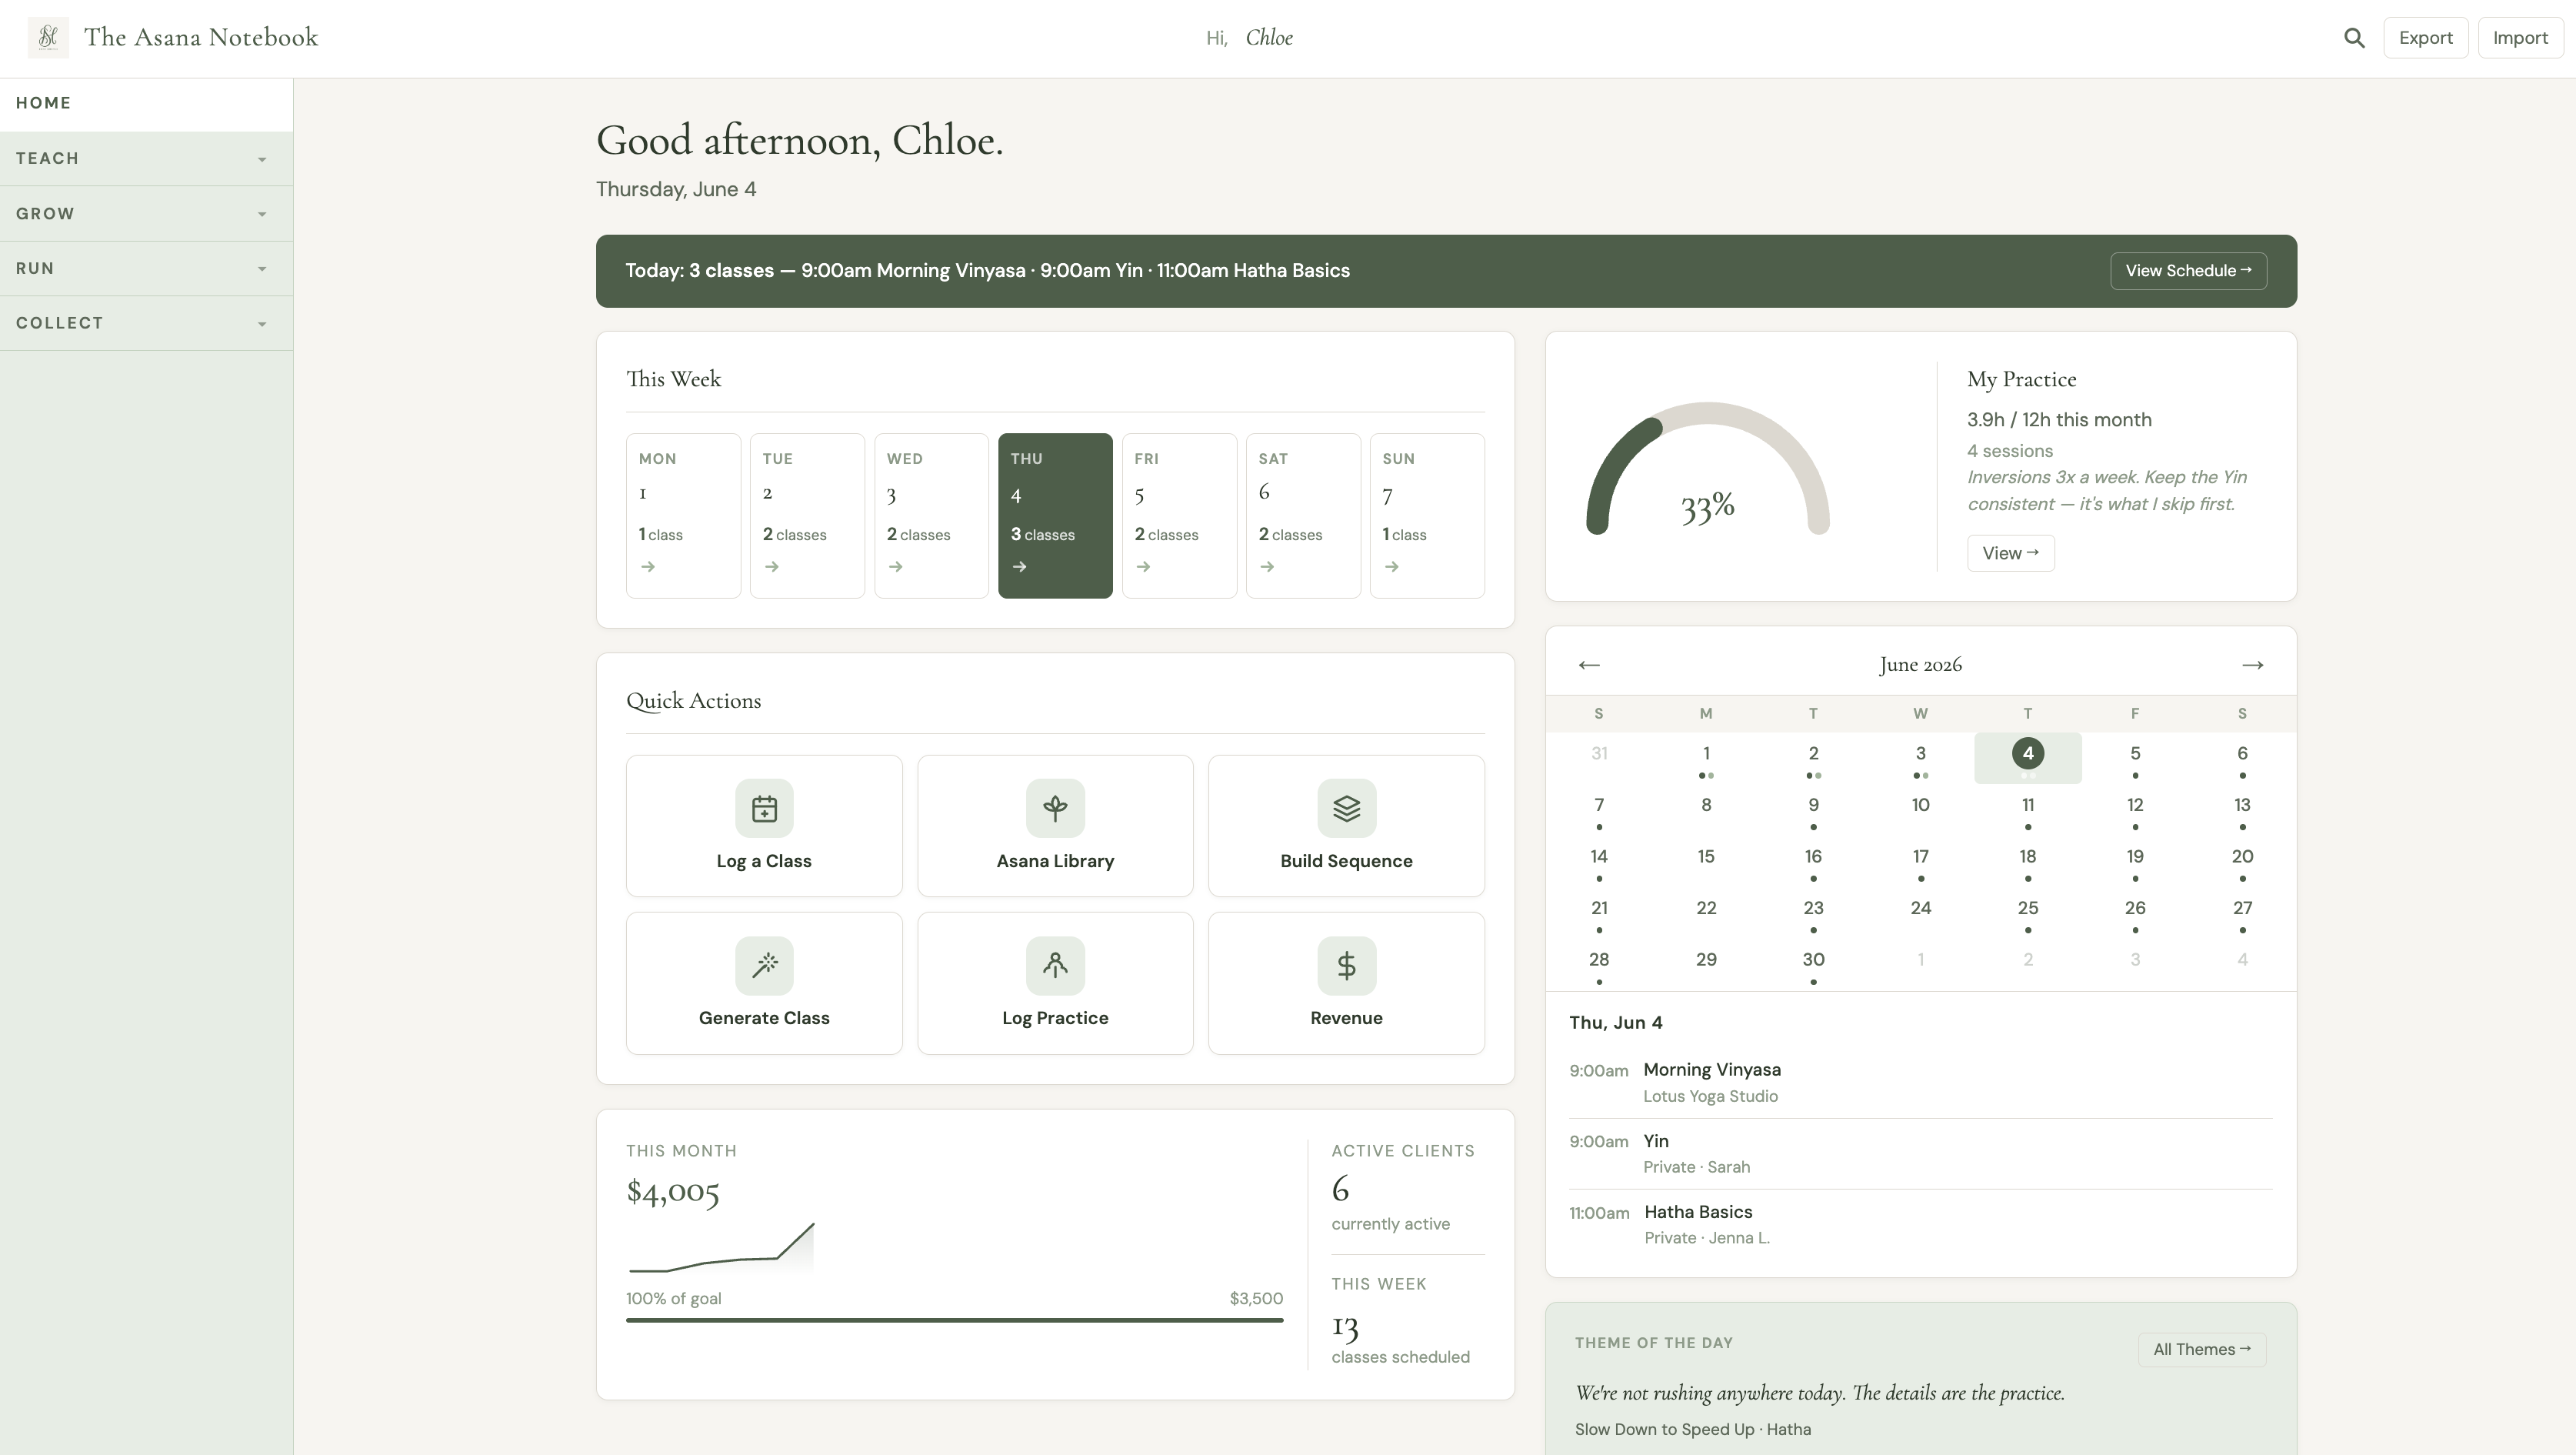Go to next month in calendar

point(2252,665)
